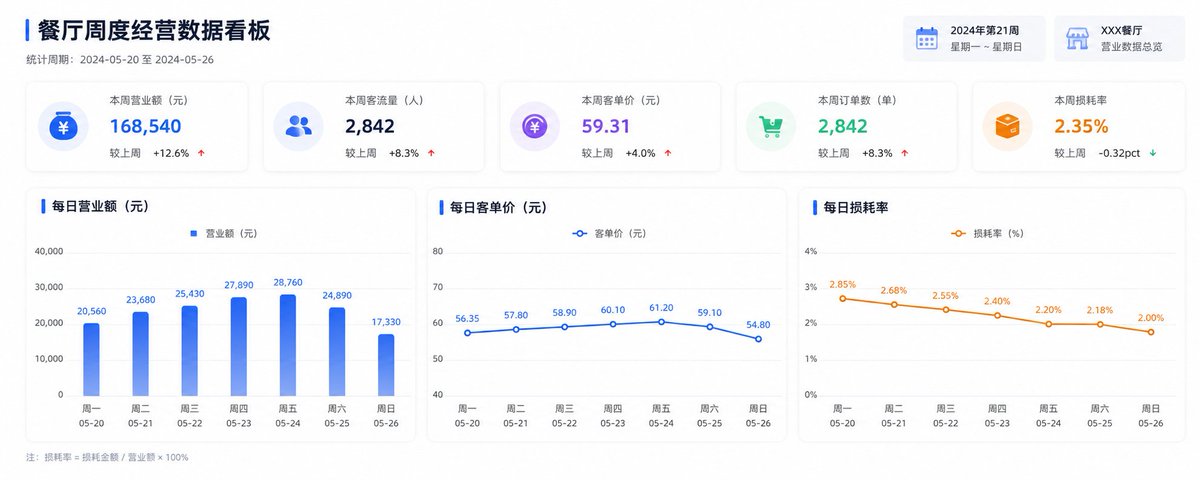The image size is (1200, 480).
Task: Click red up arrow next to +12.6%
Action: tap(201, 153)
